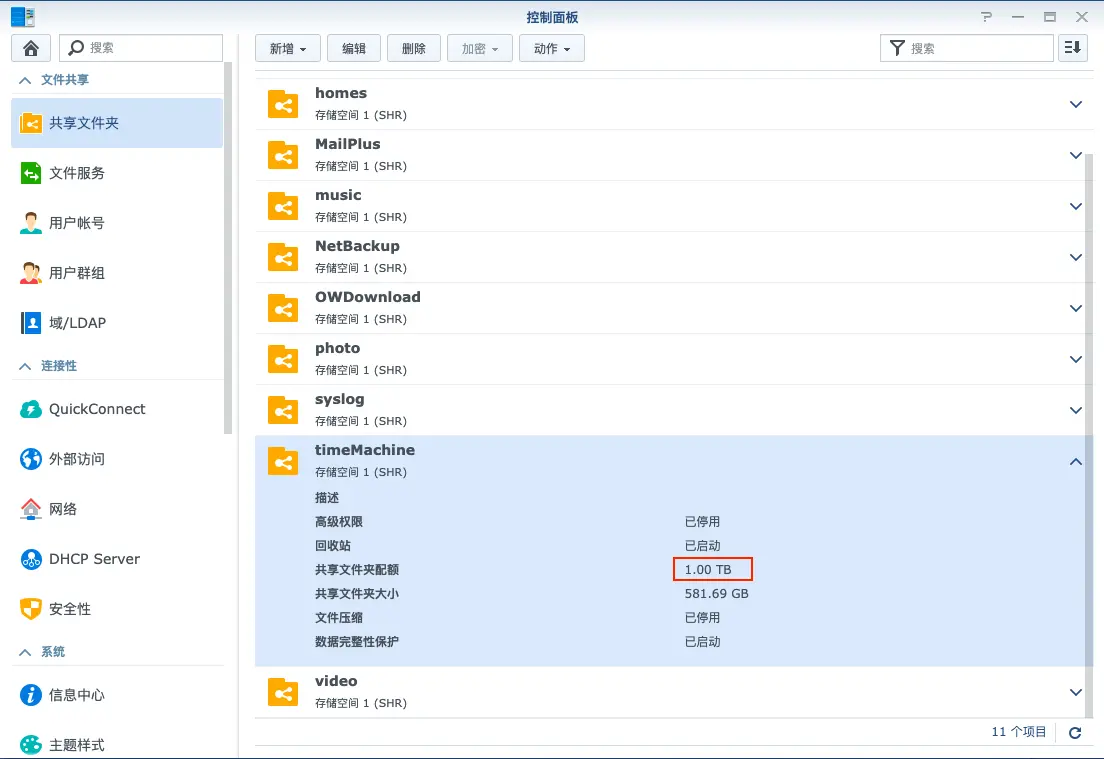Expand the MailPlus folder details
This screenshot has width=1104, height=759.
tap(1076, 155)
